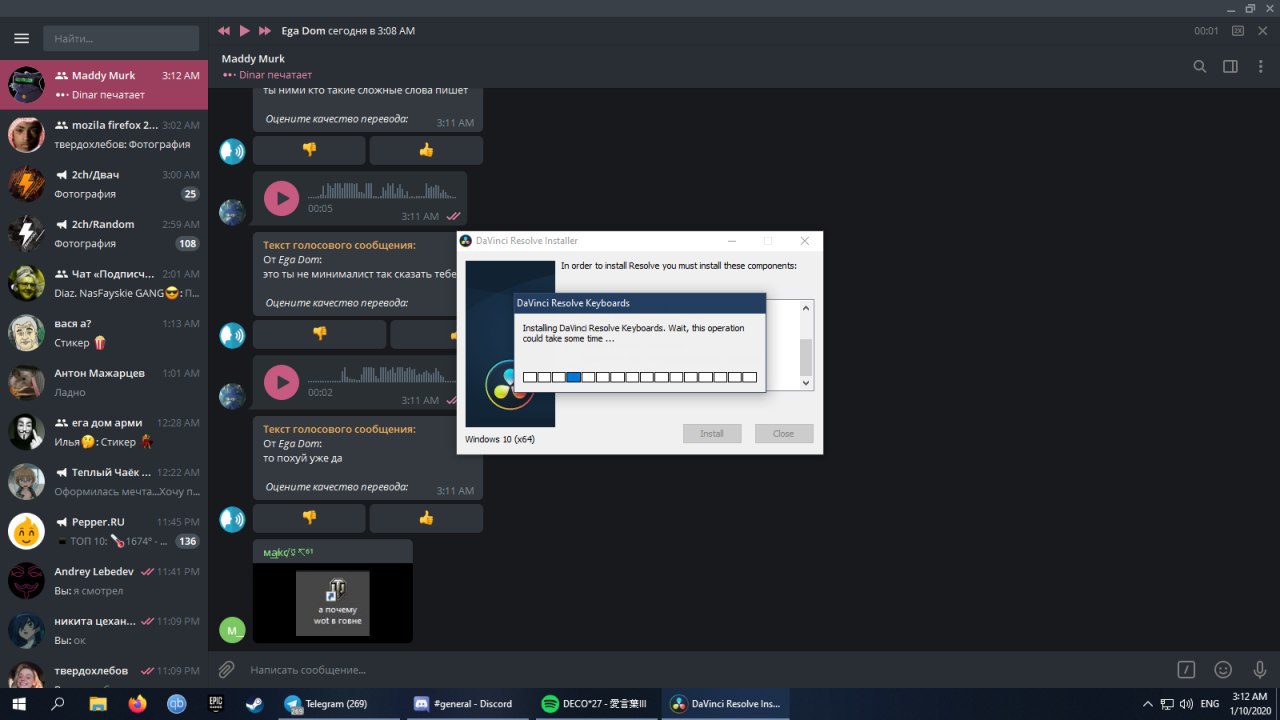Image resolution: width=1280 pixels, height=720 pixels.
Task: Select the Maddy Murk chat in list
Action: [104, 85]
